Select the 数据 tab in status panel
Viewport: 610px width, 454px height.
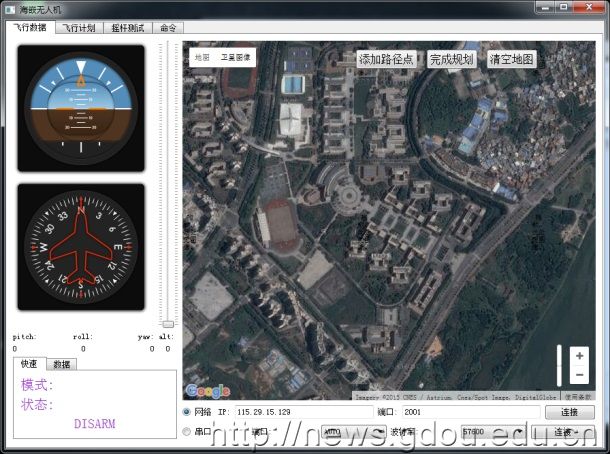coord(61,364)
